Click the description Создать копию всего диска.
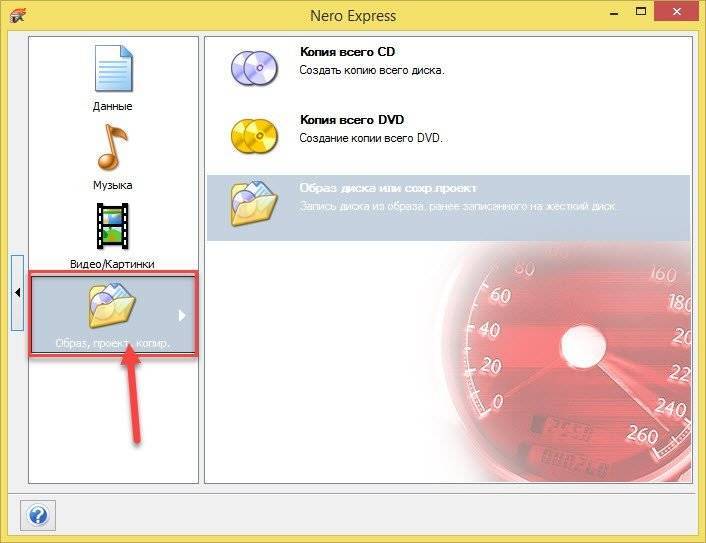This screenshot has height=543, width=706. 372,70
